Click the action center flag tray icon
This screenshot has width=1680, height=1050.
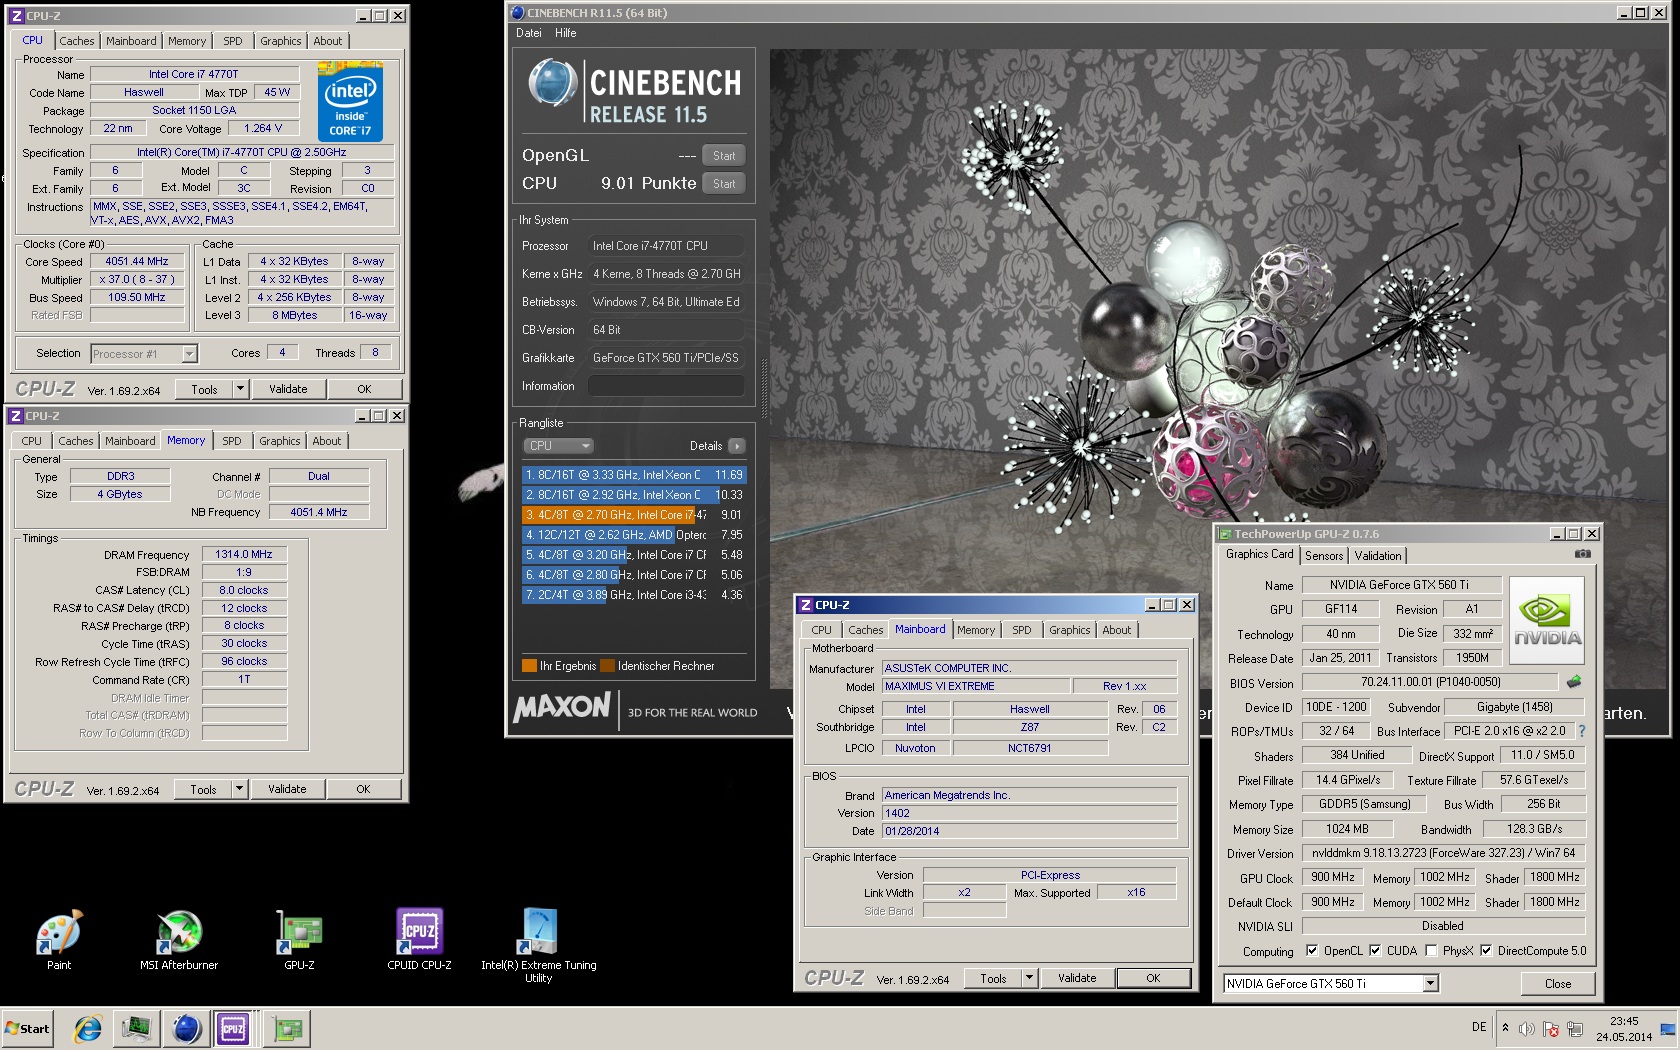[1551, 1029]
